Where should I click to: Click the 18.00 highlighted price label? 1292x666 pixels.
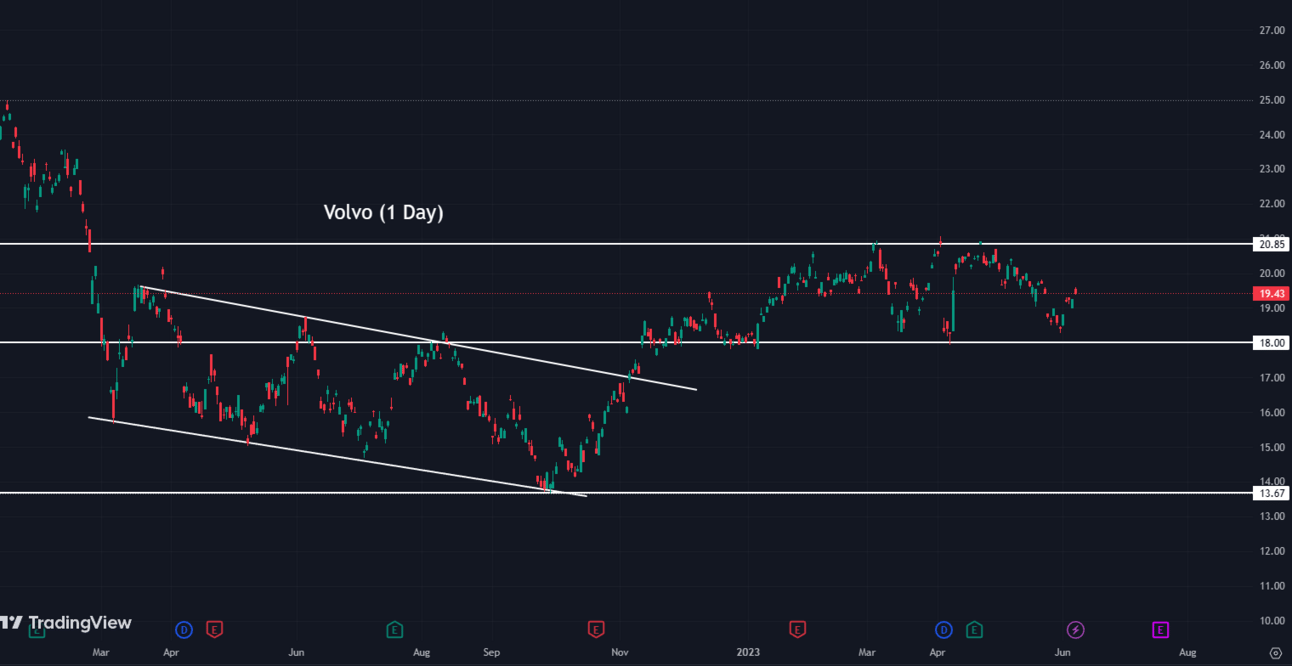(1271, 343)
